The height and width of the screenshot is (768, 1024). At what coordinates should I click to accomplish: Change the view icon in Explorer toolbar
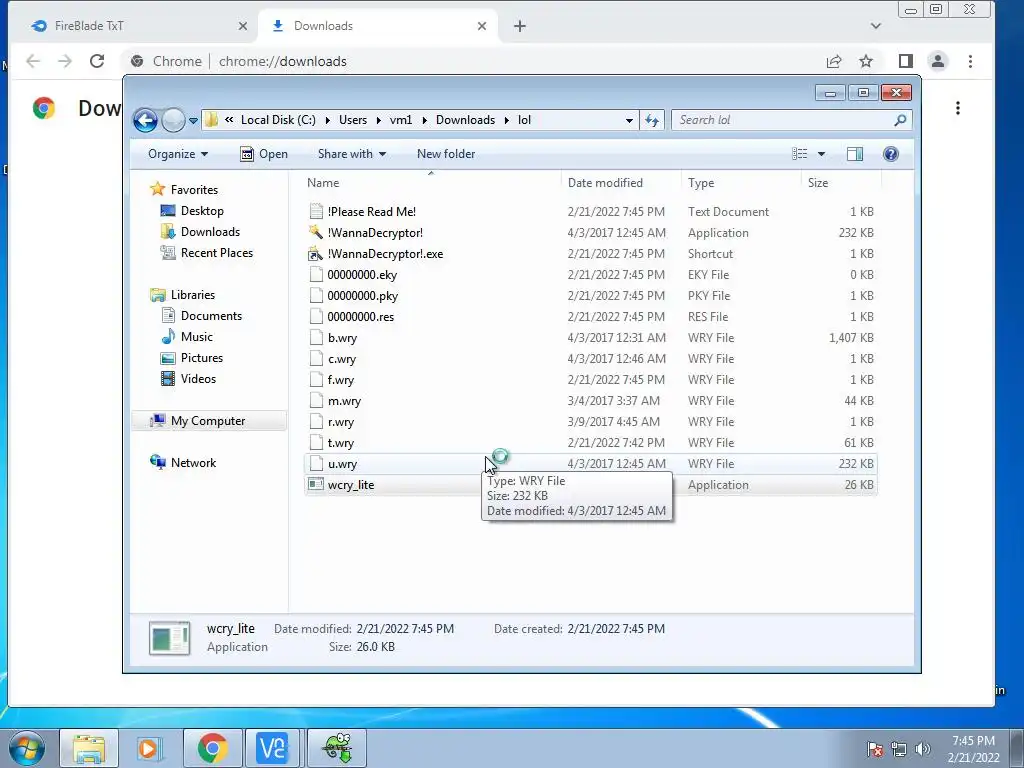coord(799,154)
